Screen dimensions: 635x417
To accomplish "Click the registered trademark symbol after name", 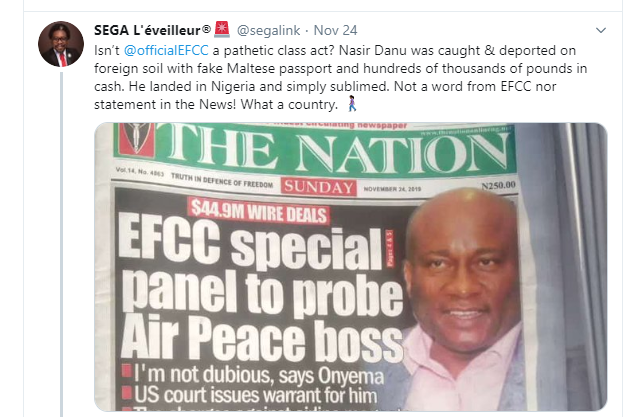I will pos(207,29).
